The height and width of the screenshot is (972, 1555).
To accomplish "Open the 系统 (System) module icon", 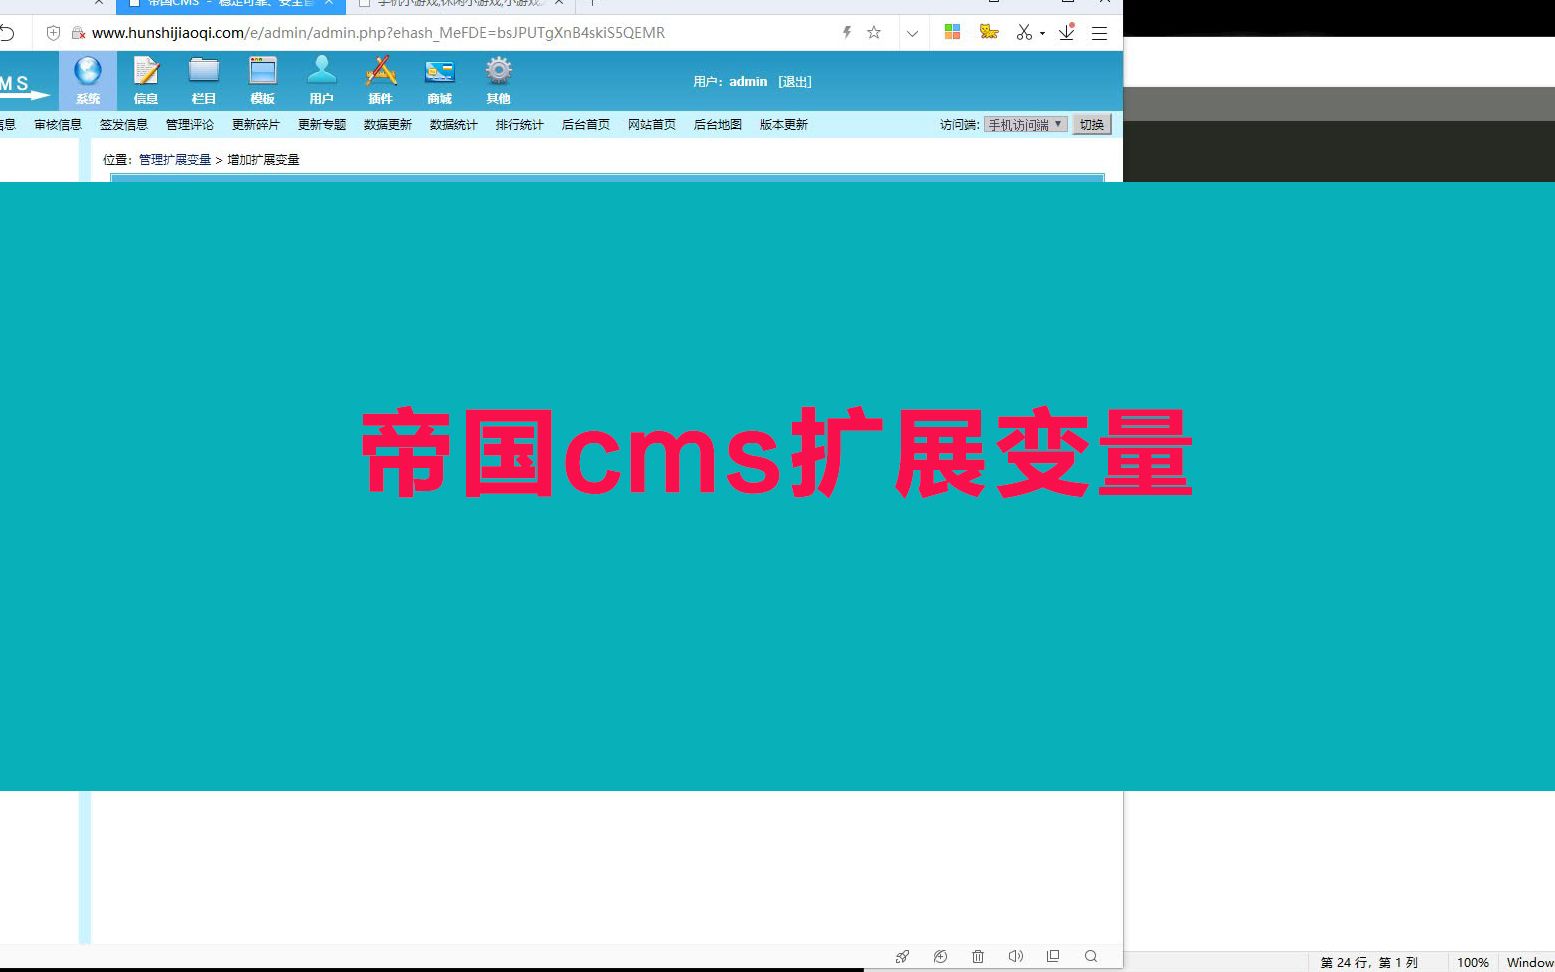I will (x=88, y=80).
